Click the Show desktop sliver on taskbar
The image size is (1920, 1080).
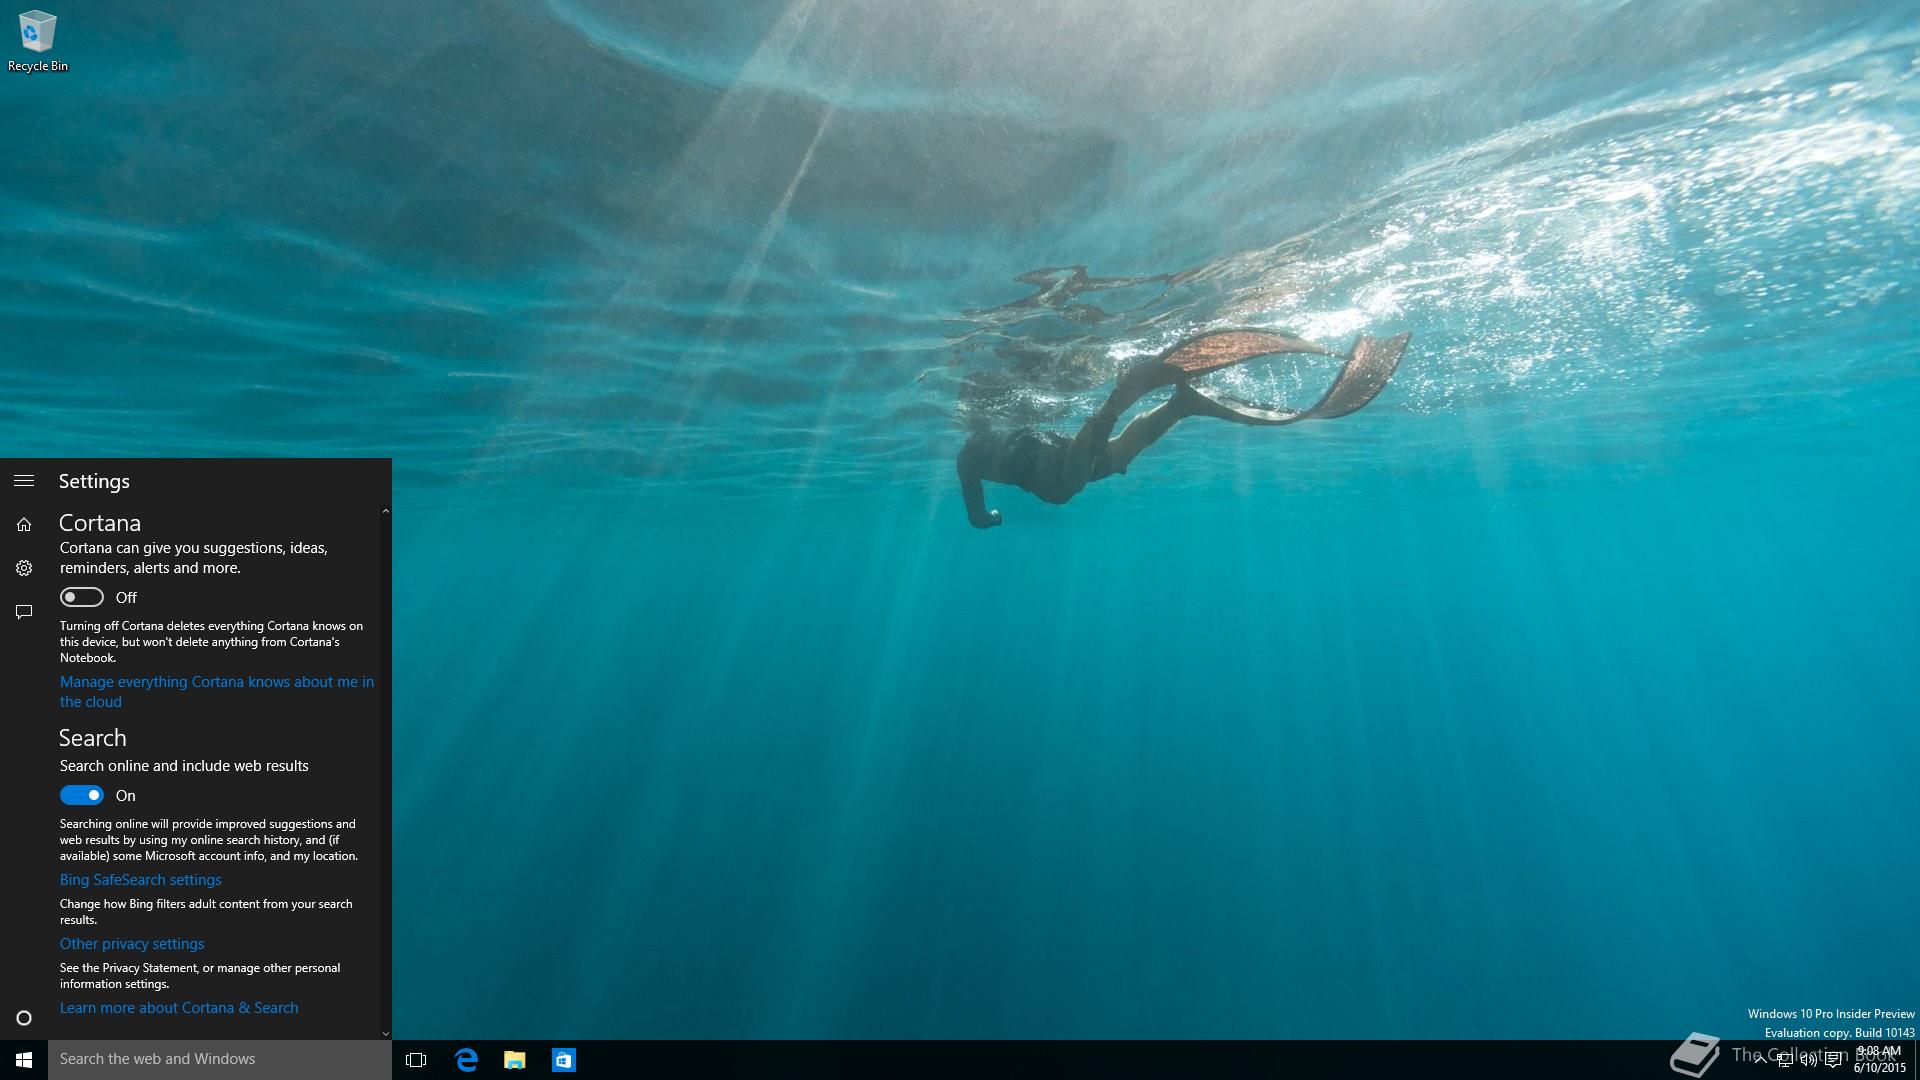pos(1916,1060)
